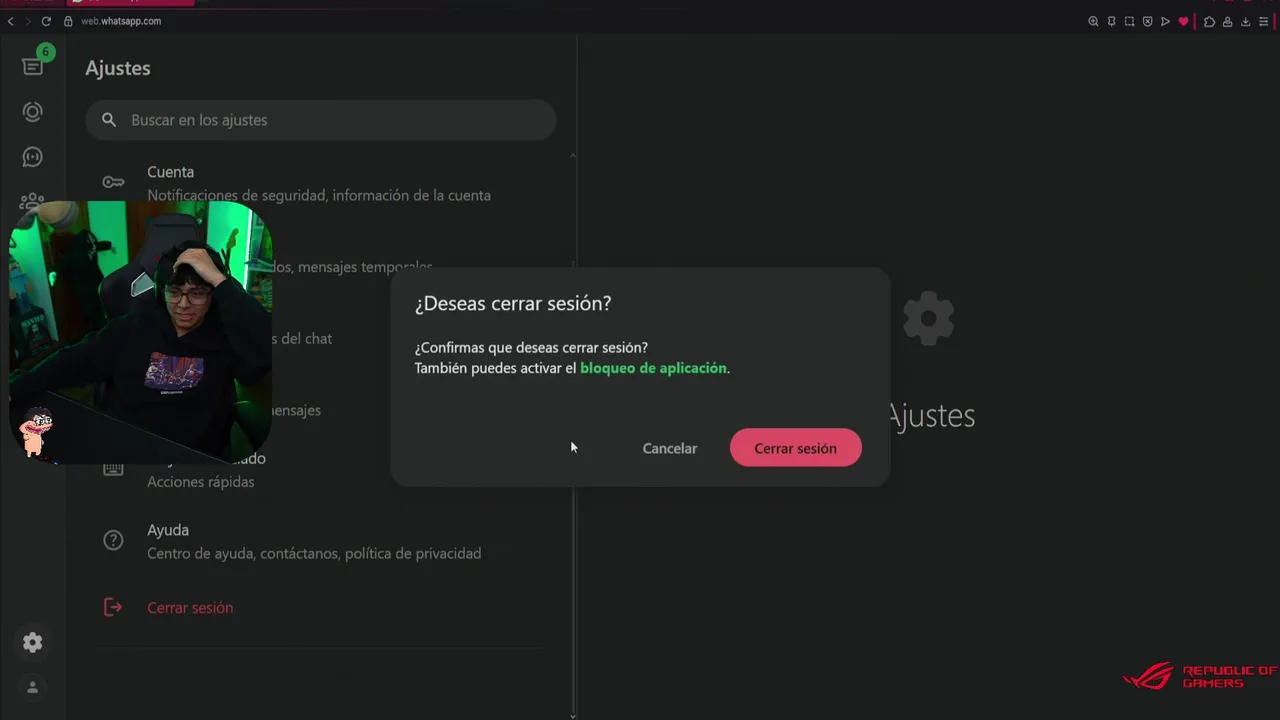Click the Ajustes heading in the left panel
1280x720 pixels.
pyautogui.click(x=118, y=68)
